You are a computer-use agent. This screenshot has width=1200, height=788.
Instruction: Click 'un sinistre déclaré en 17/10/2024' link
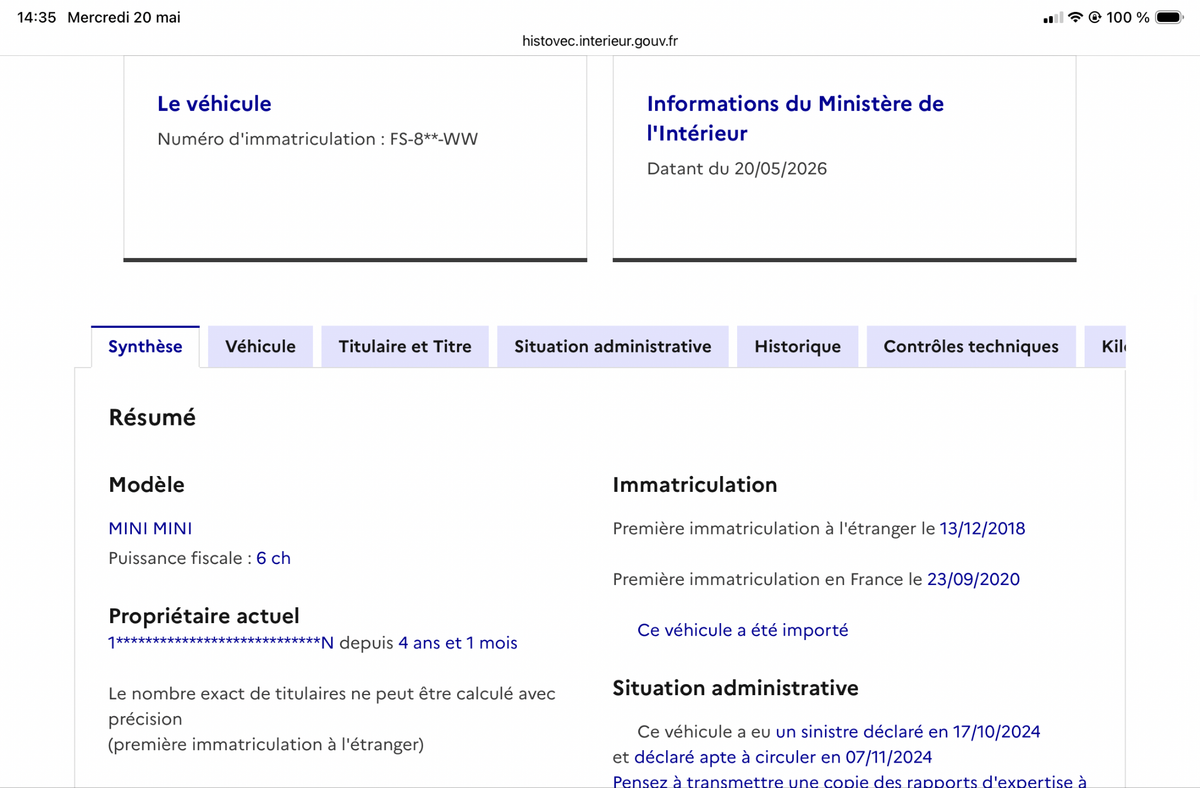coord(908,732)
